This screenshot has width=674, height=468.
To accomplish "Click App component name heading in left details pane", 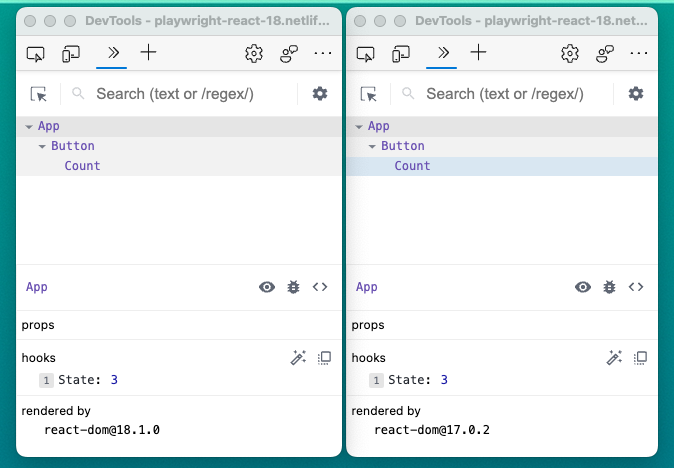I will pyautogui.click(x=37, y=287).
